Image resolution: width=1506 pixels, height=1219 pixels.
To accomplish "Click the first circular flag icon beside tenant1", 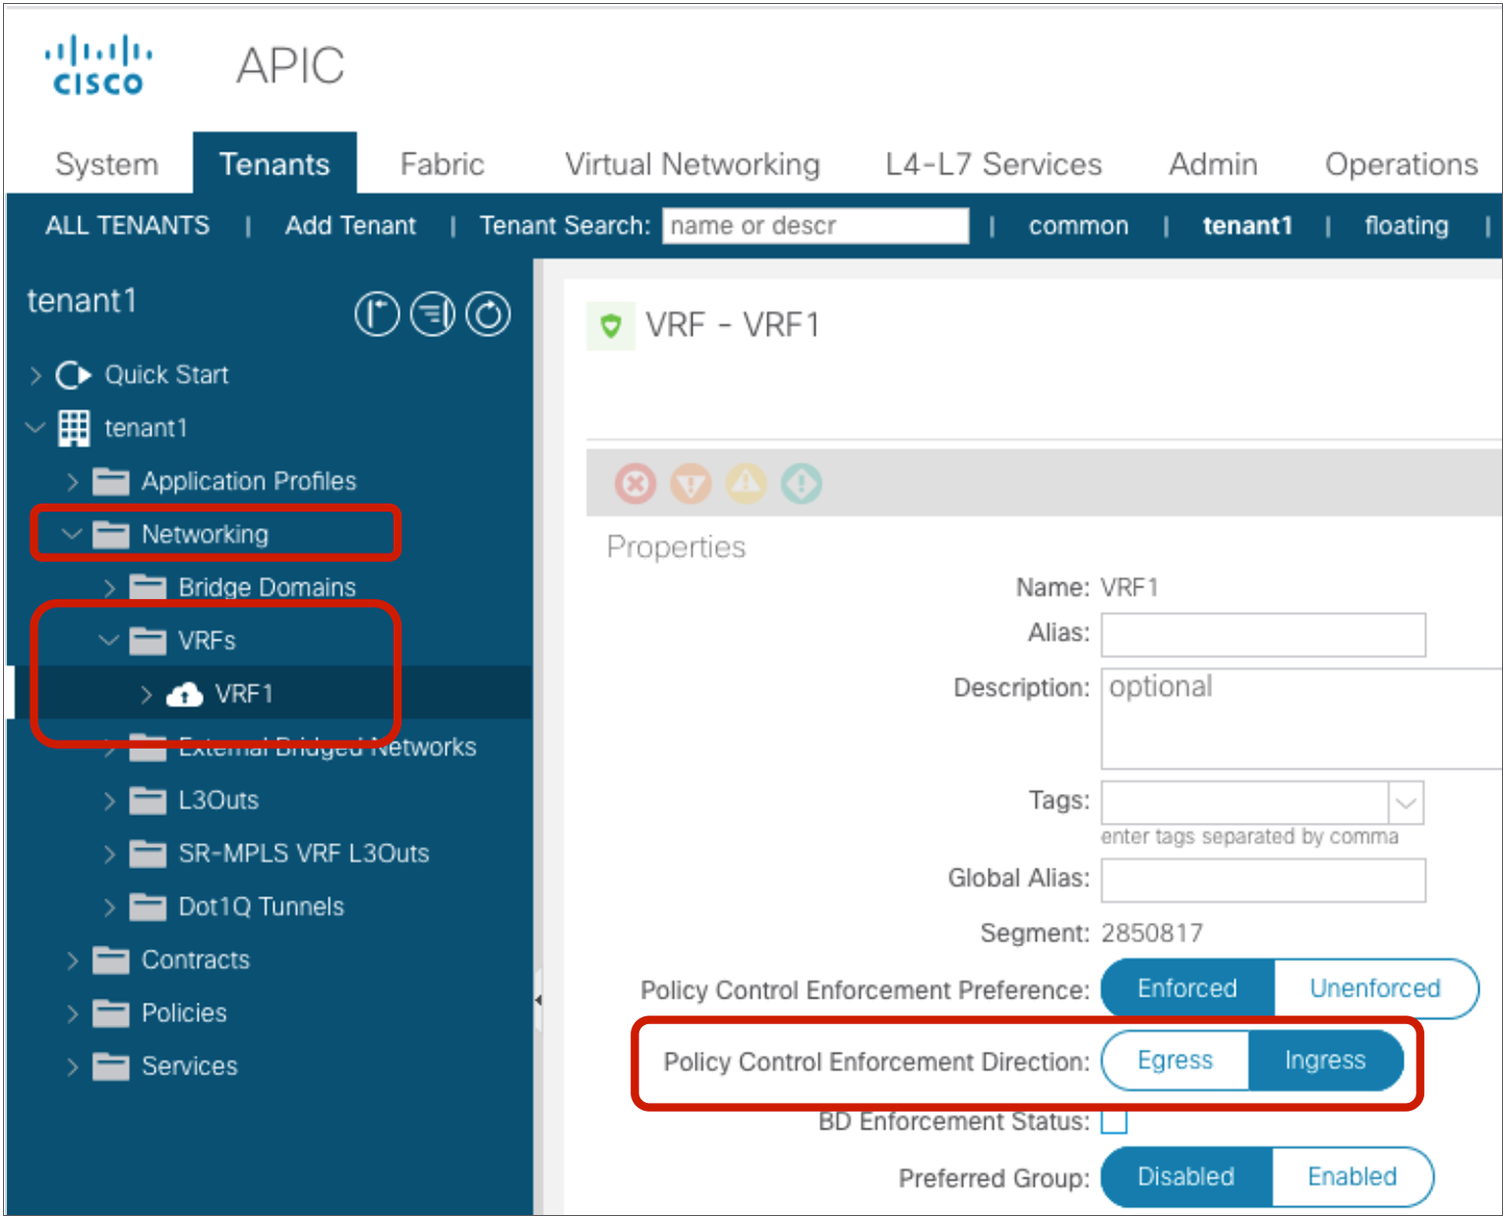I will [x=377, y=315].
